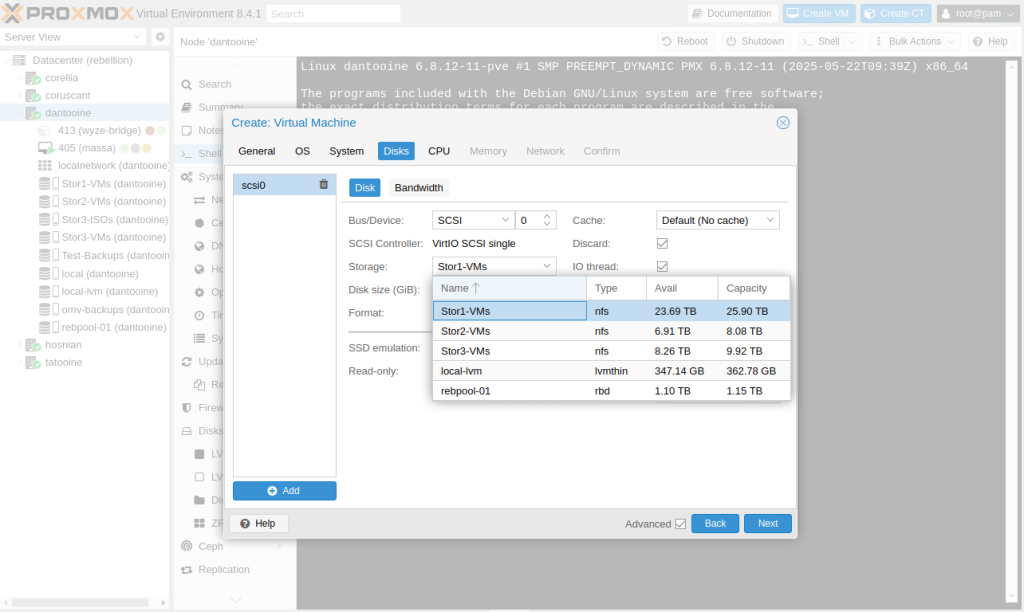This screenshot has height=612, width=1024.
Task: Increase the device number stepper
Action: tap(547, 216)
